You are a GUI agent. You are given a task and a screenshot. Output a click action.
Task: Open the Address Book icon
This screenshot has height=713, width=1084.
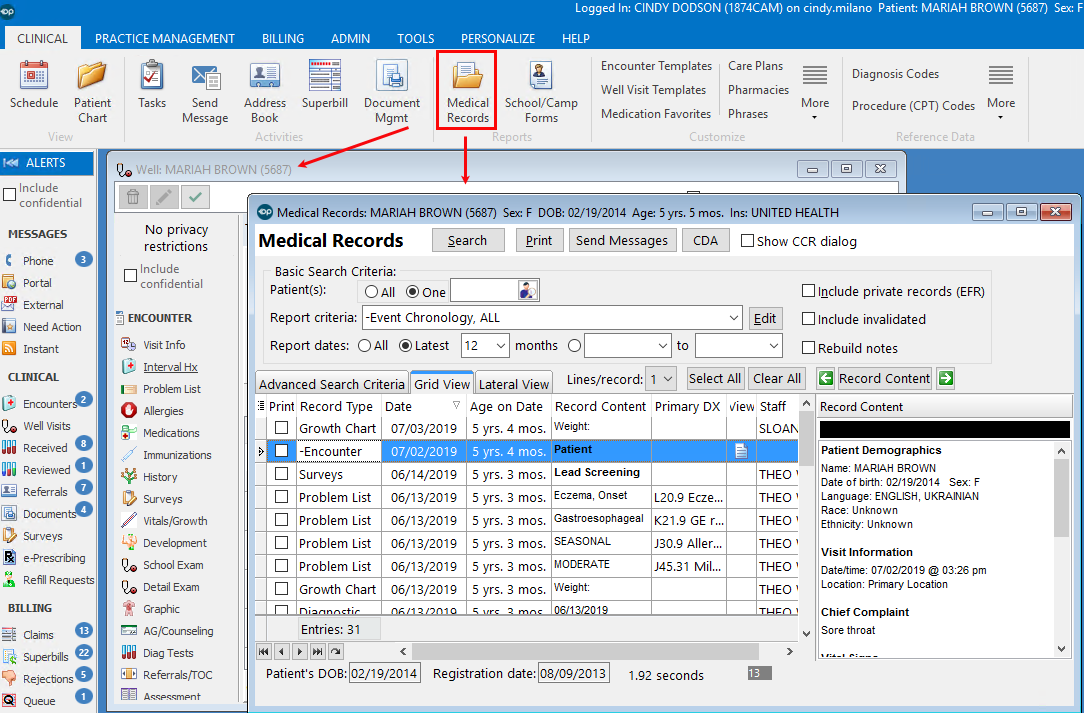pos(264,75)
